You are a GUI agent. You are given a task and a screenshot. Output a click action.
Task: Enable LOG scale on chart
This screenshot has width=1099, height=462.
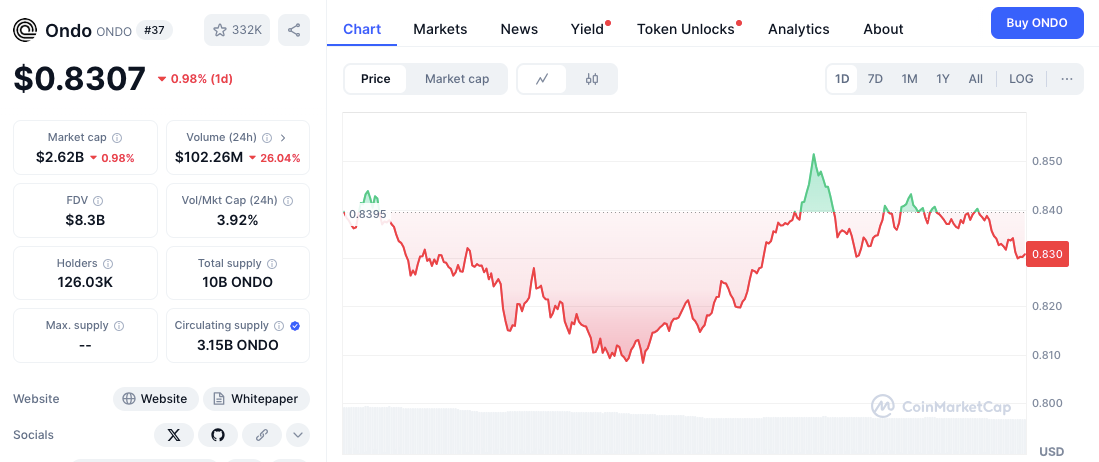pyautogui.click(x=1021, y=79)
